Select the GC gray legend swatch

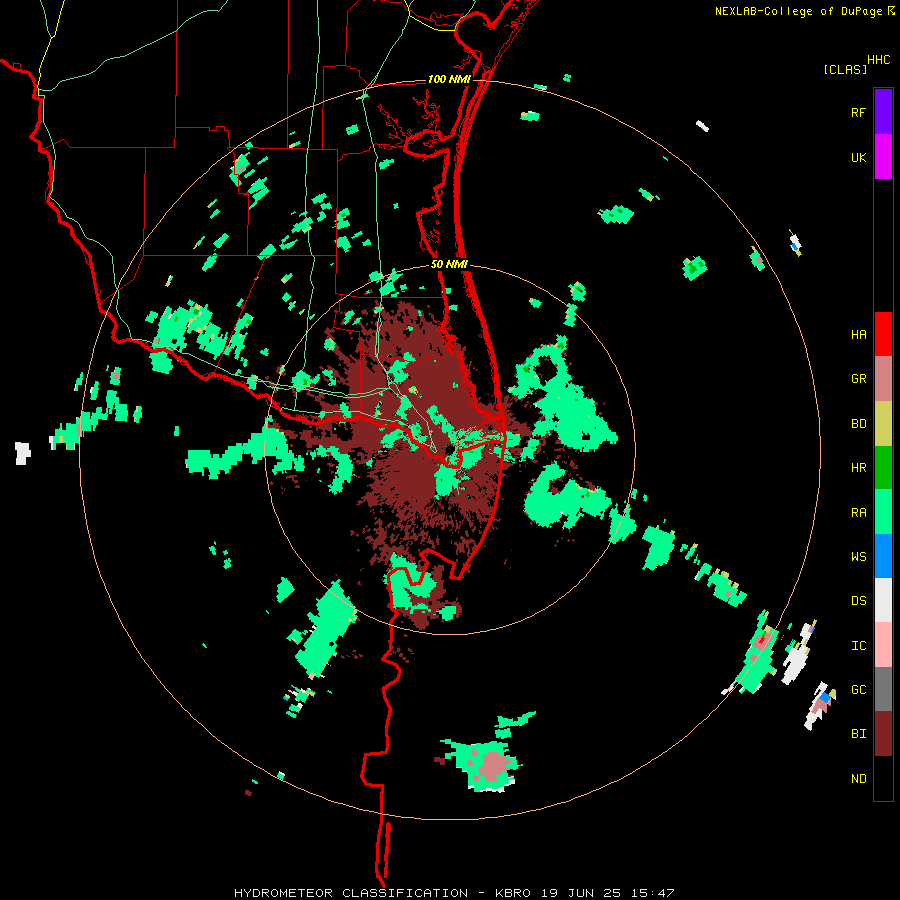pyautogui.click(x=883, y=689)
